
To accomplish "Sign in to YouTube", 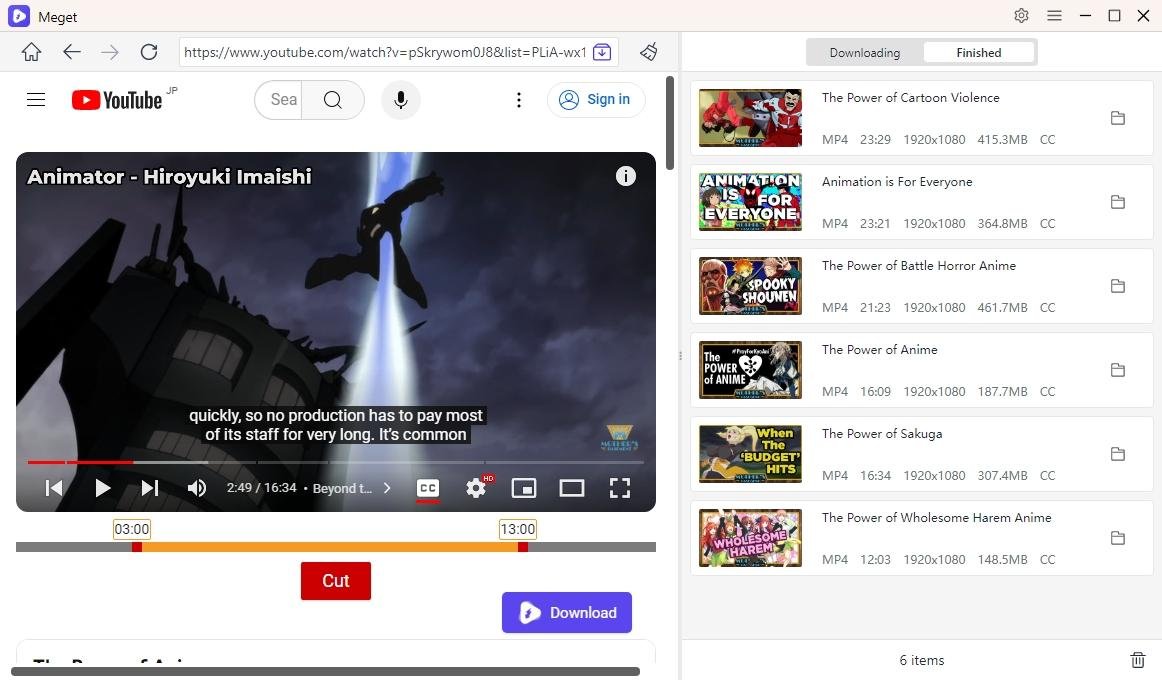I will point(596,99).
